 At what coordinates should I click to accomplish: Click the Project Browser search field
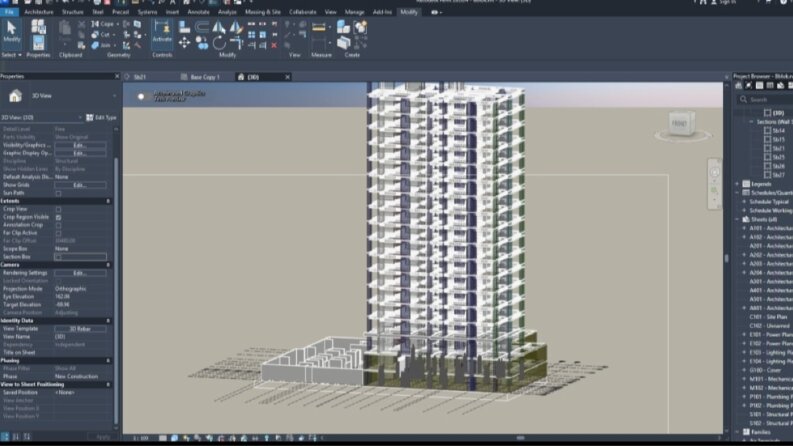click(x=765, y=100)
